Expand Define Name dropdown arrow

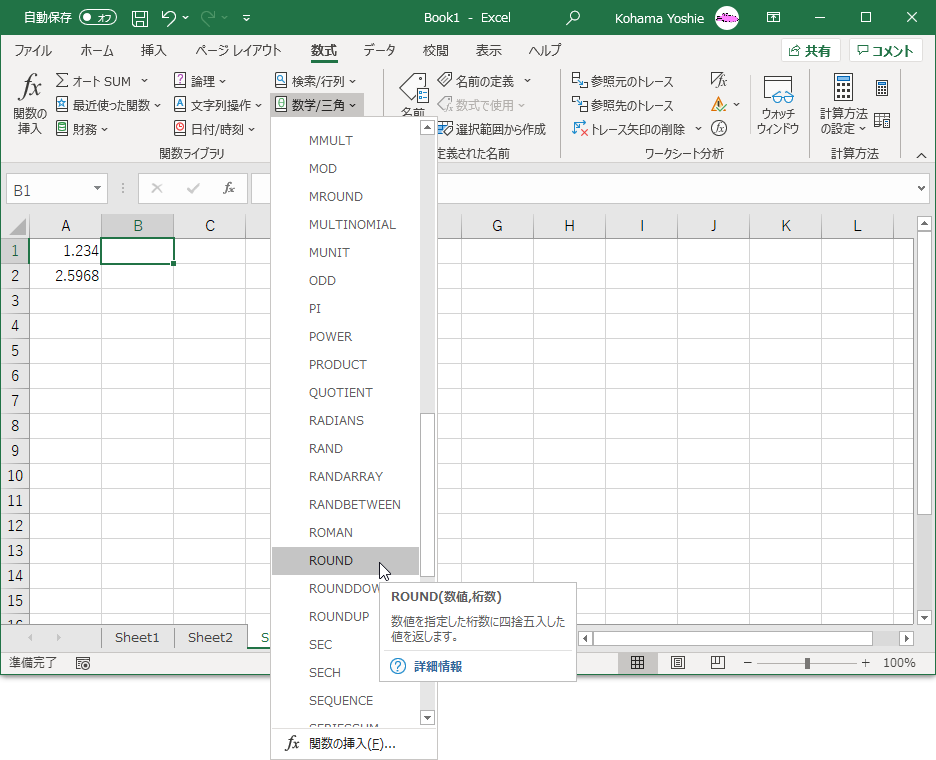pos(528,81)
